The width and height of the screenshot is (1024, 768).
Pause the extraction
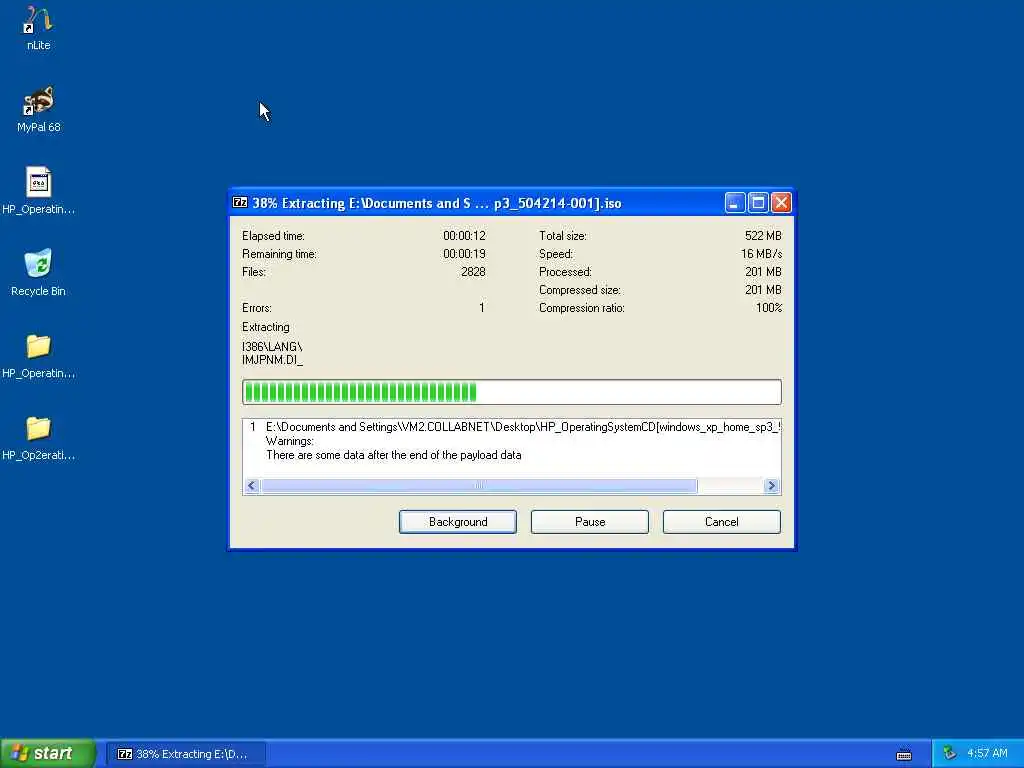[x=590, y=522]
